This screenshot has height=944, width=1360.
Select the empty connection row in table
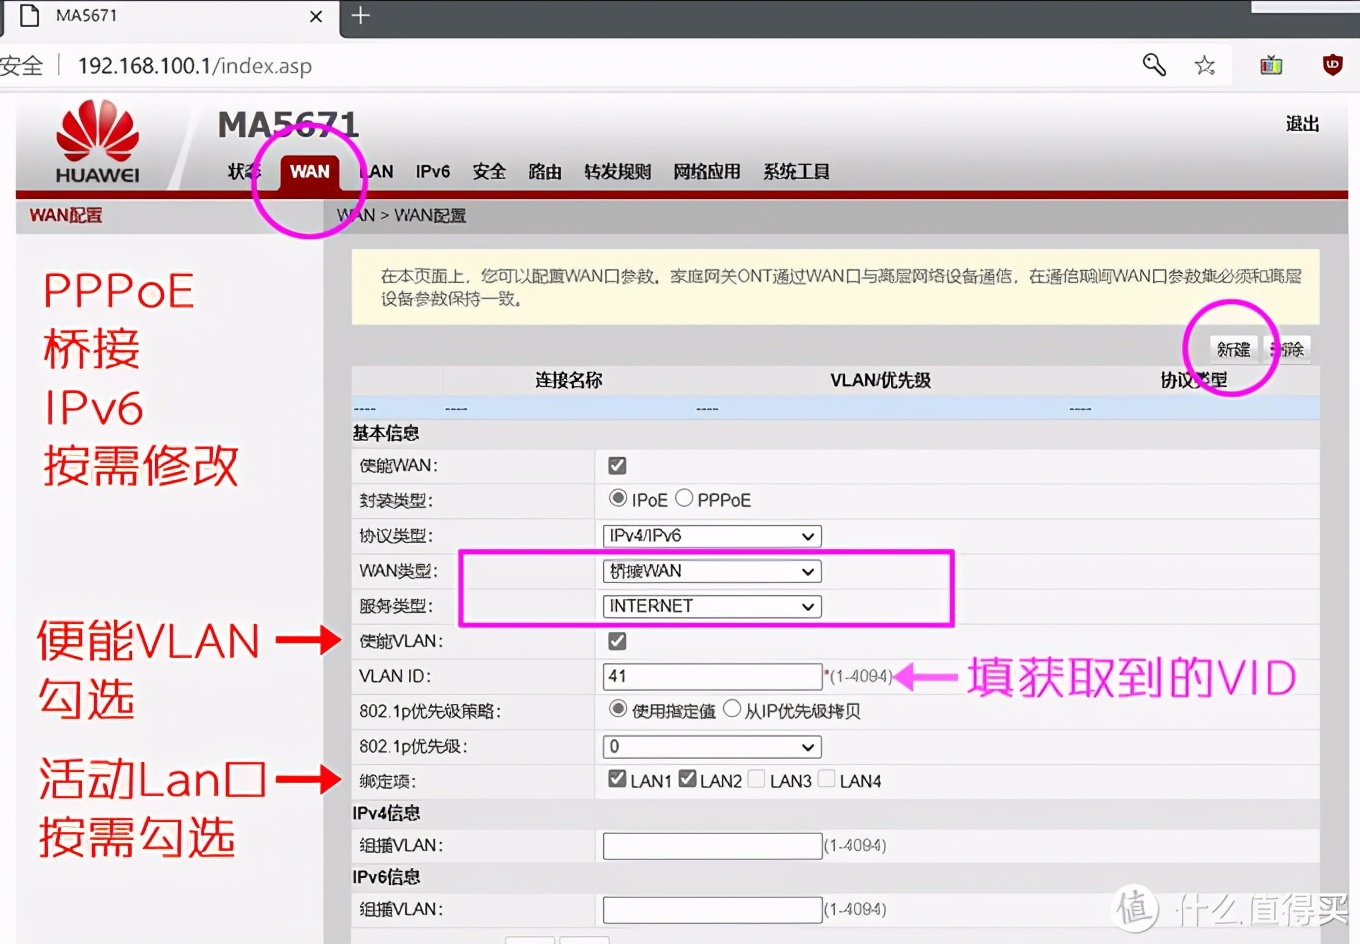coord(835,408)
